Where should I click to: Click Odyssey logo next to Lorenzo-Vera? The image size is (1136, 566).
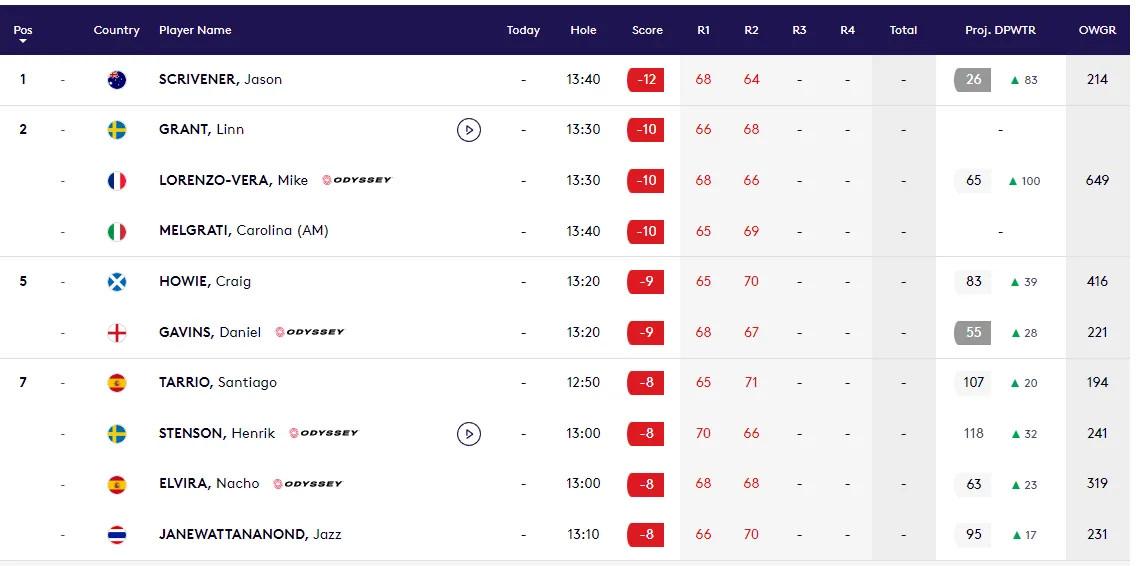(356, 180)
